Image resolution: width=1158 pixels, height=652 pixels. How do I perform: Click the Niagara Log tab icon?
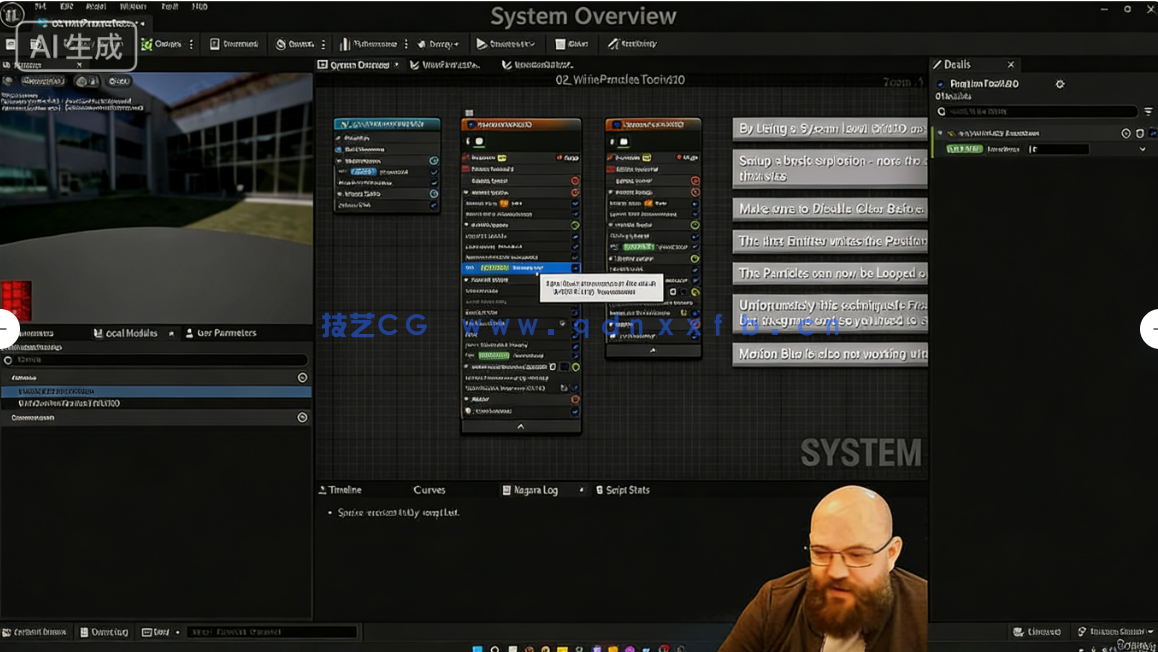coord(506,490)
